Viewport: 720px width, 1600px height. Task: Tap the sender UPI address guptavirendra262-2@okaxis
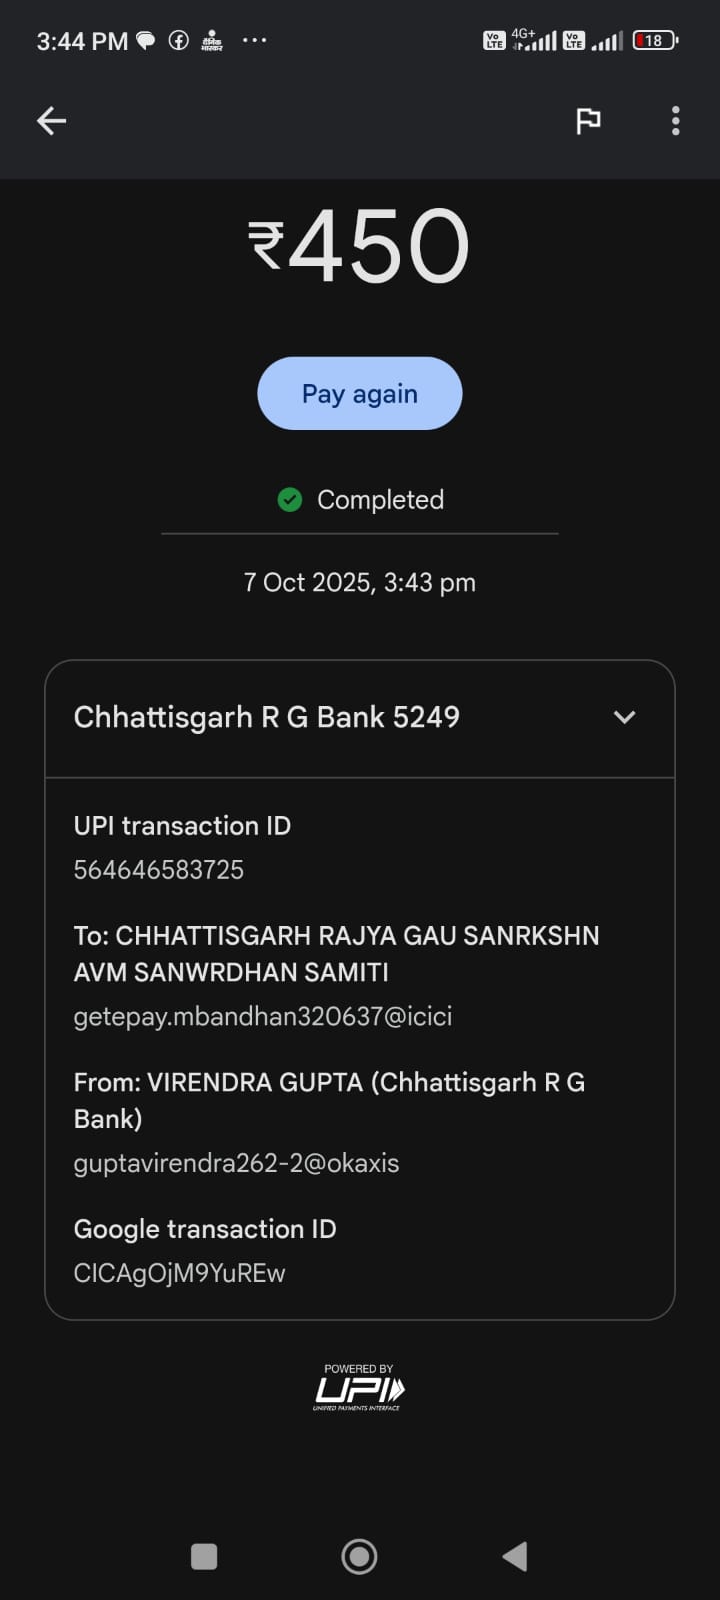[237, 1164]
